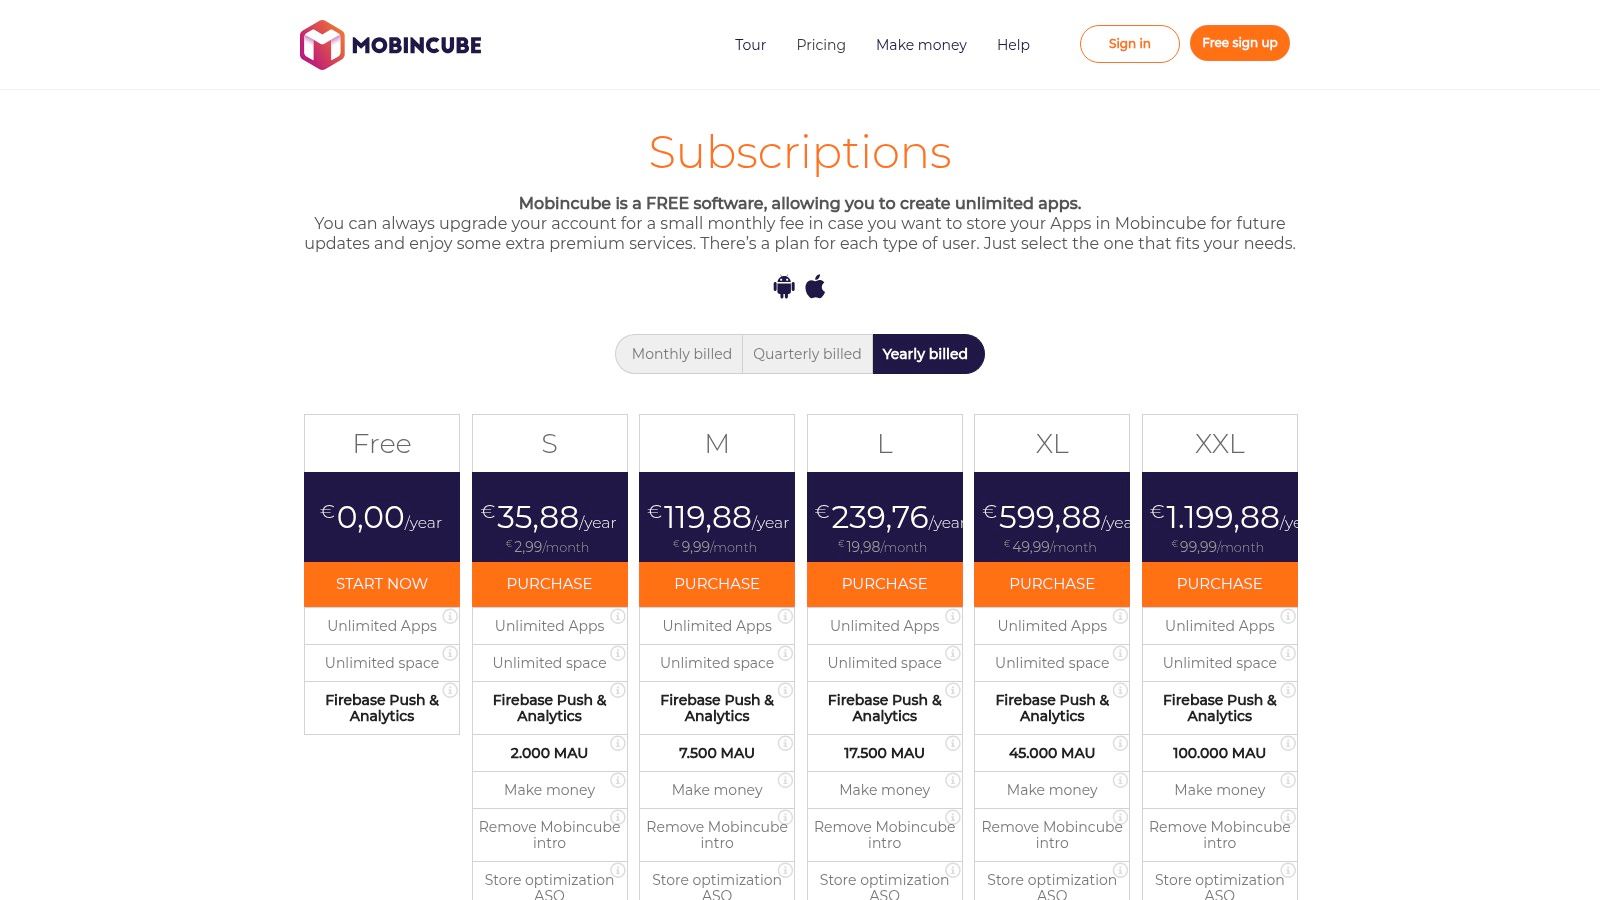Image resolution: width=1600 pixels, height=900 pixels.
Task: Open info tooltip for Unlimited Apps in Free plan
Action: pyautogui.click(x=451, y=617)
